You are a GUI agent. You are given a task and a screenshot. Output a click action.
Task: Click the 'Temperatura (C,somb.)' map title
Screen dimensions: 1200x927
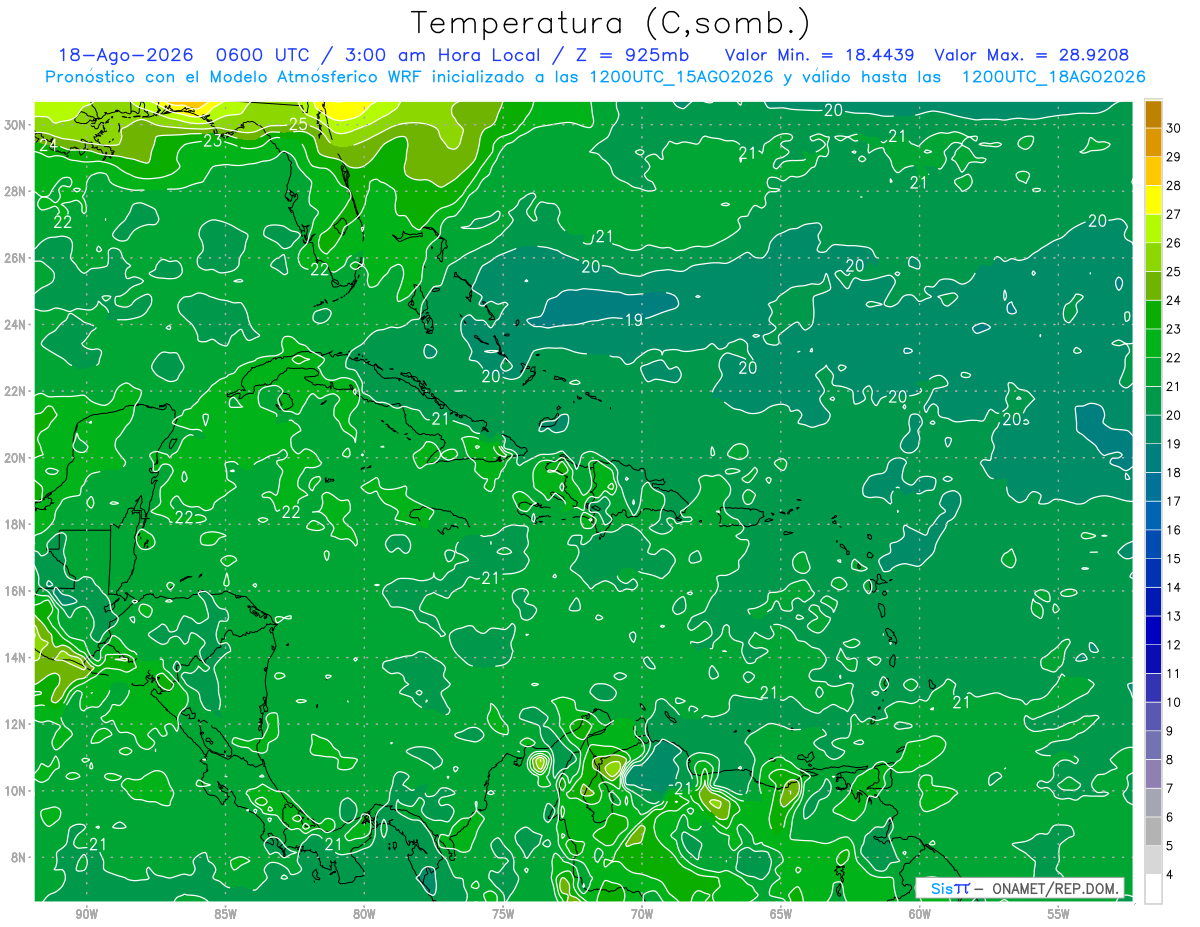click(x=610, y=23)
